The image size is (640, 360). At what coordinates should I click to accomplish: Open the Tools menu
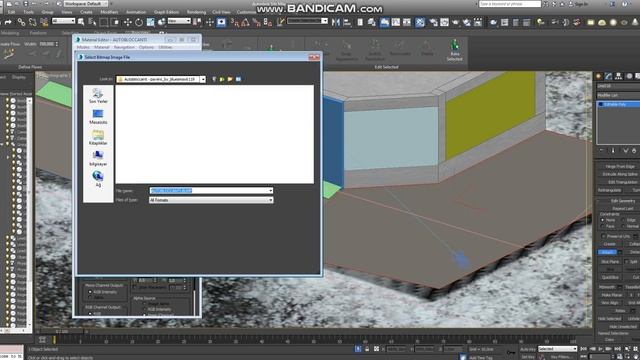click(29, 12)
